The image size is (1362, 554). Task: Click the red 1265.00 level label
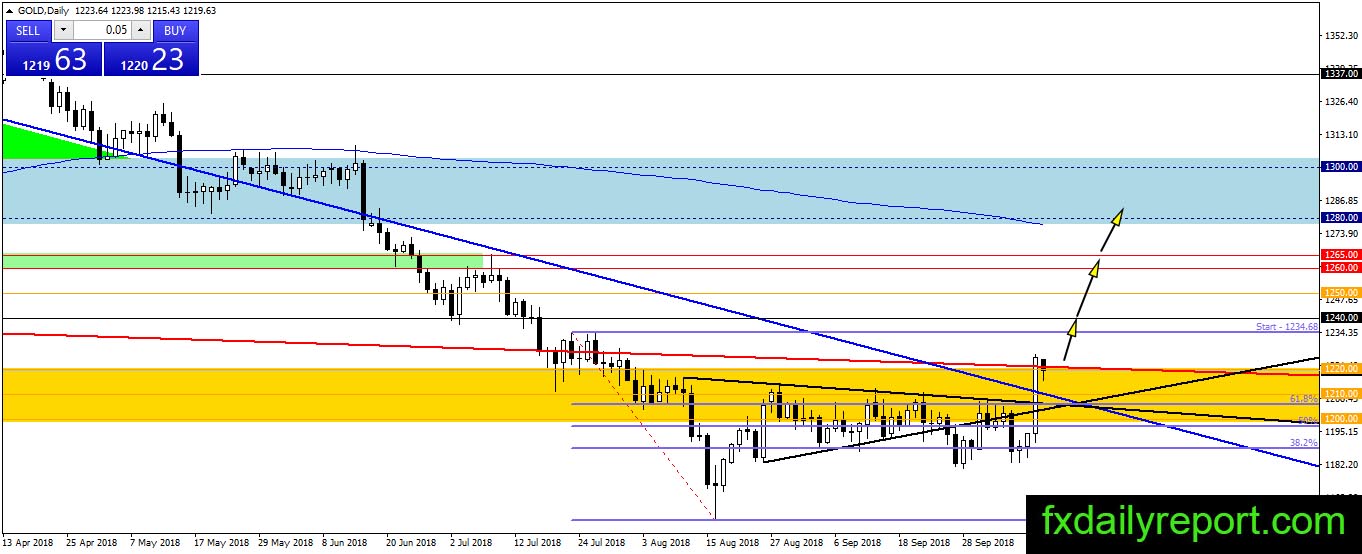[1340, 255]
